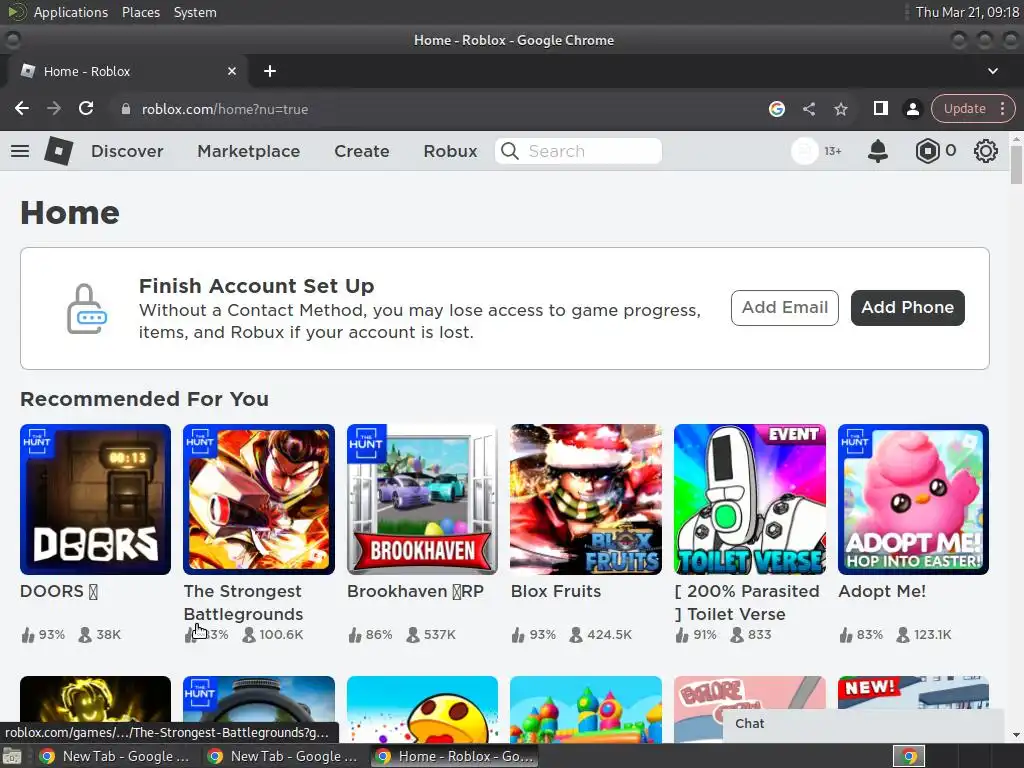View the site info padlock icon
The width and height of the screenshot is (1024, 768).
click(125, 109)
